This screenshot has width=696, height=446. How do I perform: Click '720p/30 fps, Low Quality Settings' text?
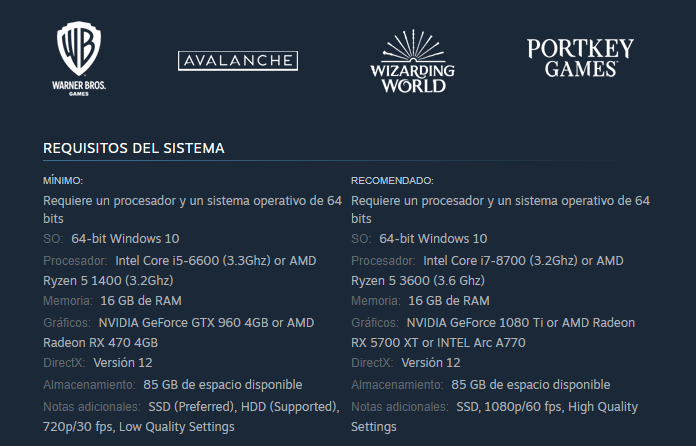(138, 427)
